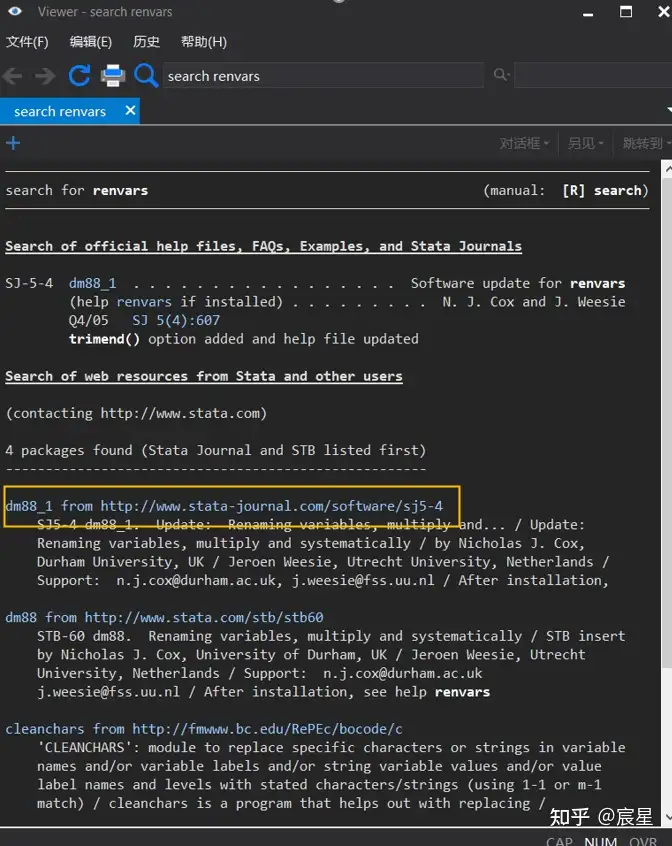Click the Viewer eye icon in title bar

point(15,11)
